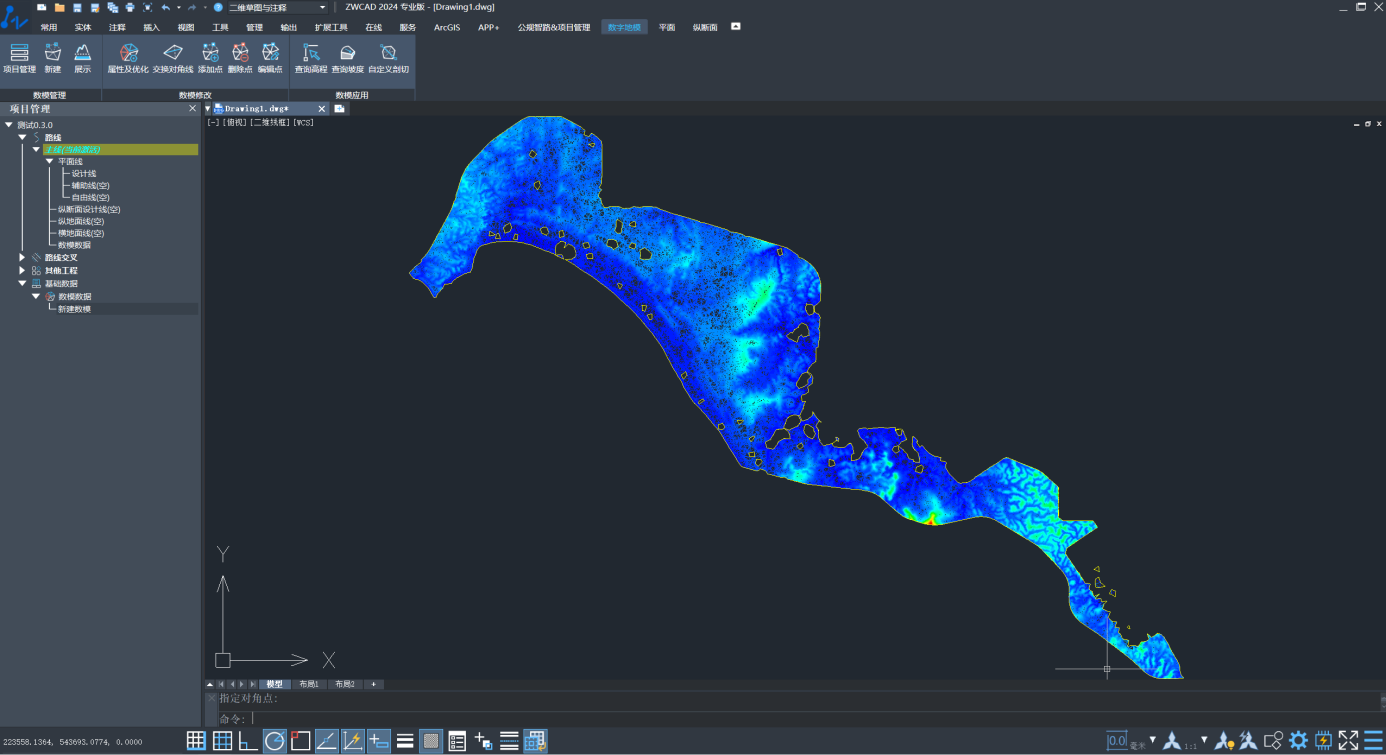This screenshot has width=1386, height=755.
Task: Expand the 其他工程 tree node
Action: [22, 271]
